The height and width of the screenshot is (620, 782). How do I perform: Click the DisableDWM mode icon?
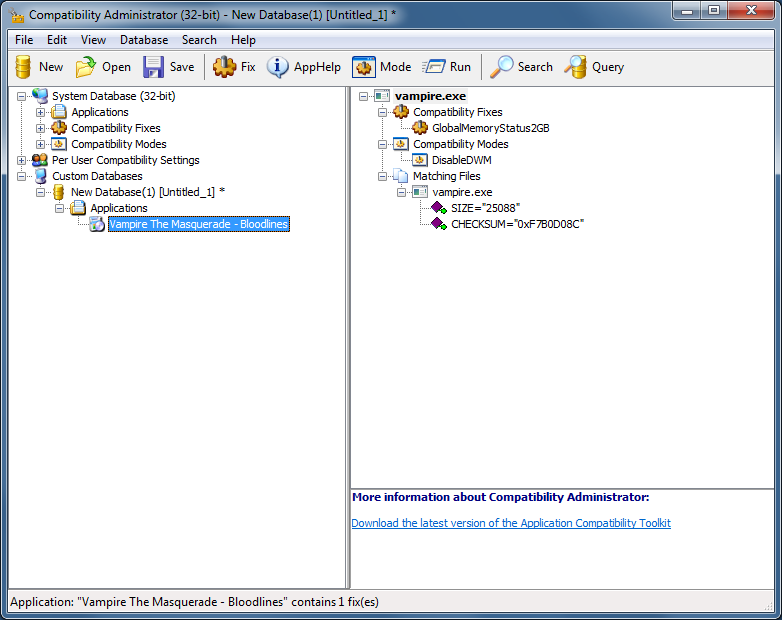point(419,160)
